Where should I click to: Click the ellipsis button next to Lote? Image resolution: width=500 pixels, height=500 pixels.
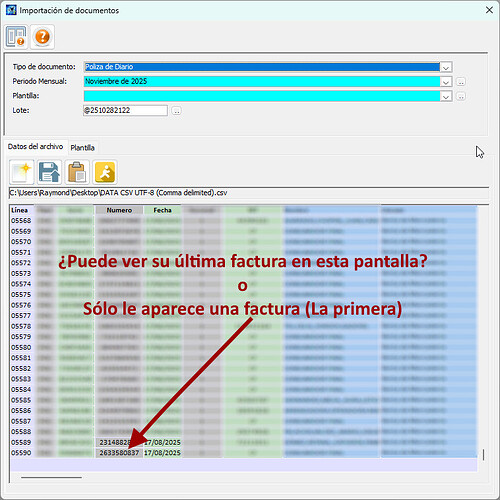pyautogui.click(x=177, y=111)
